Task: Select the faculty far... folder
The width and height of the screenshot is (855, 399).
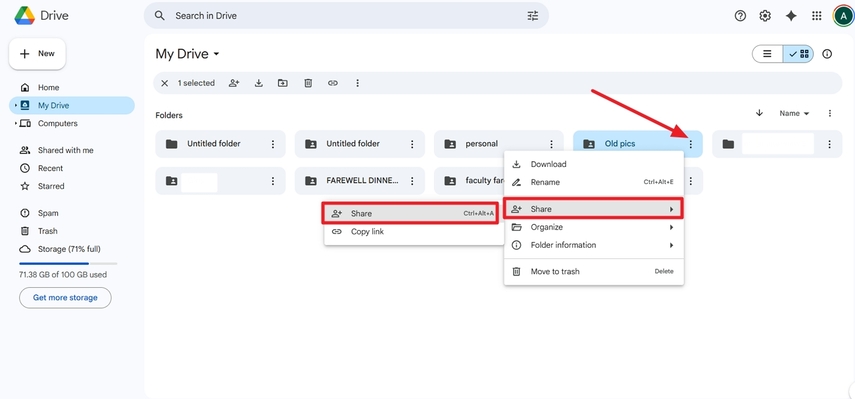Action: click(469, 180)
